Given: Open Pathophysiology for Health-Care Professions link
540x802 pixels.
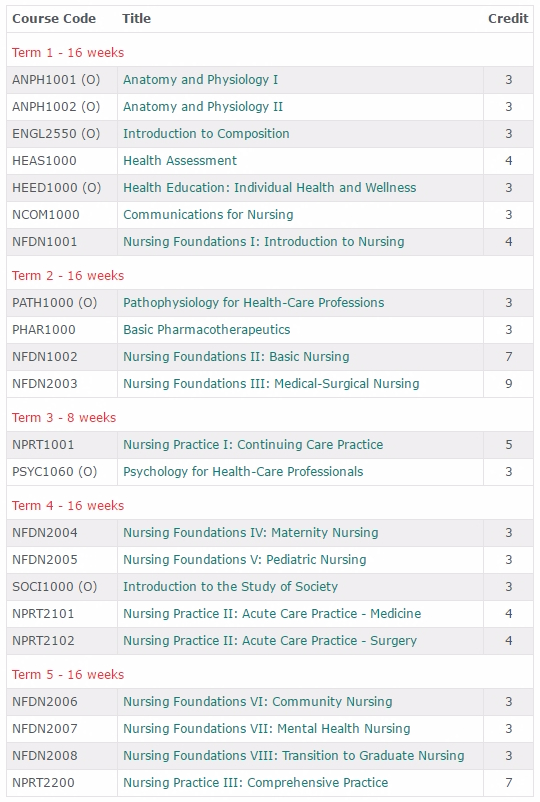Looking at the screenshot, I should click(254, 303).
